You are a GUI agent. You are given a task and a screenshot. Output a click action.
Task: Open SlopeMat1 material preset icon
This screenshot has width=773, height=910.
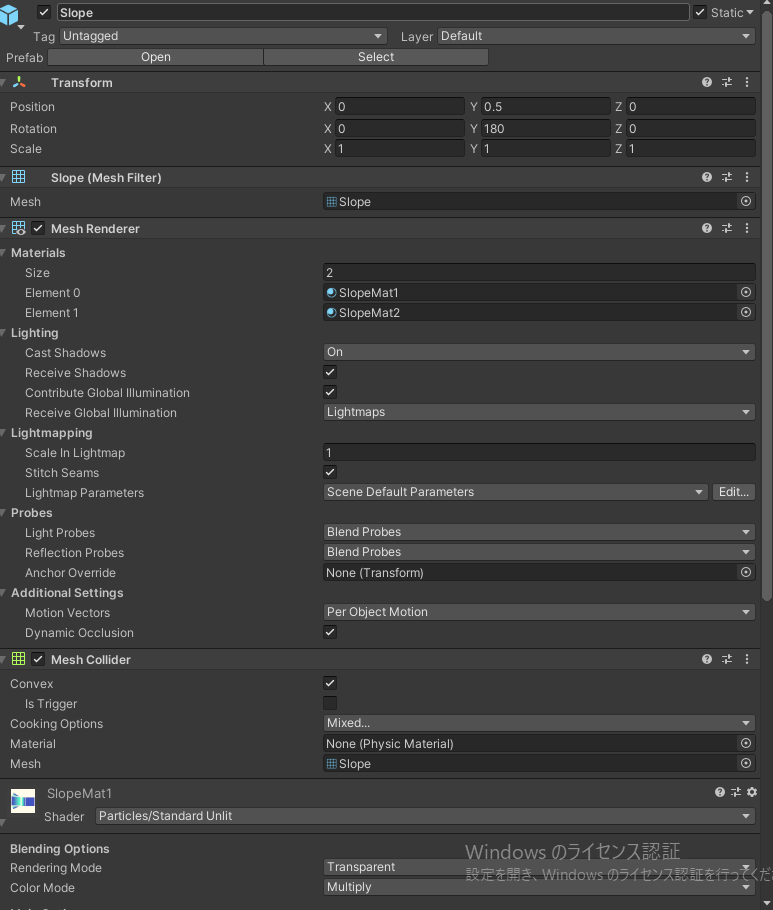736,792
